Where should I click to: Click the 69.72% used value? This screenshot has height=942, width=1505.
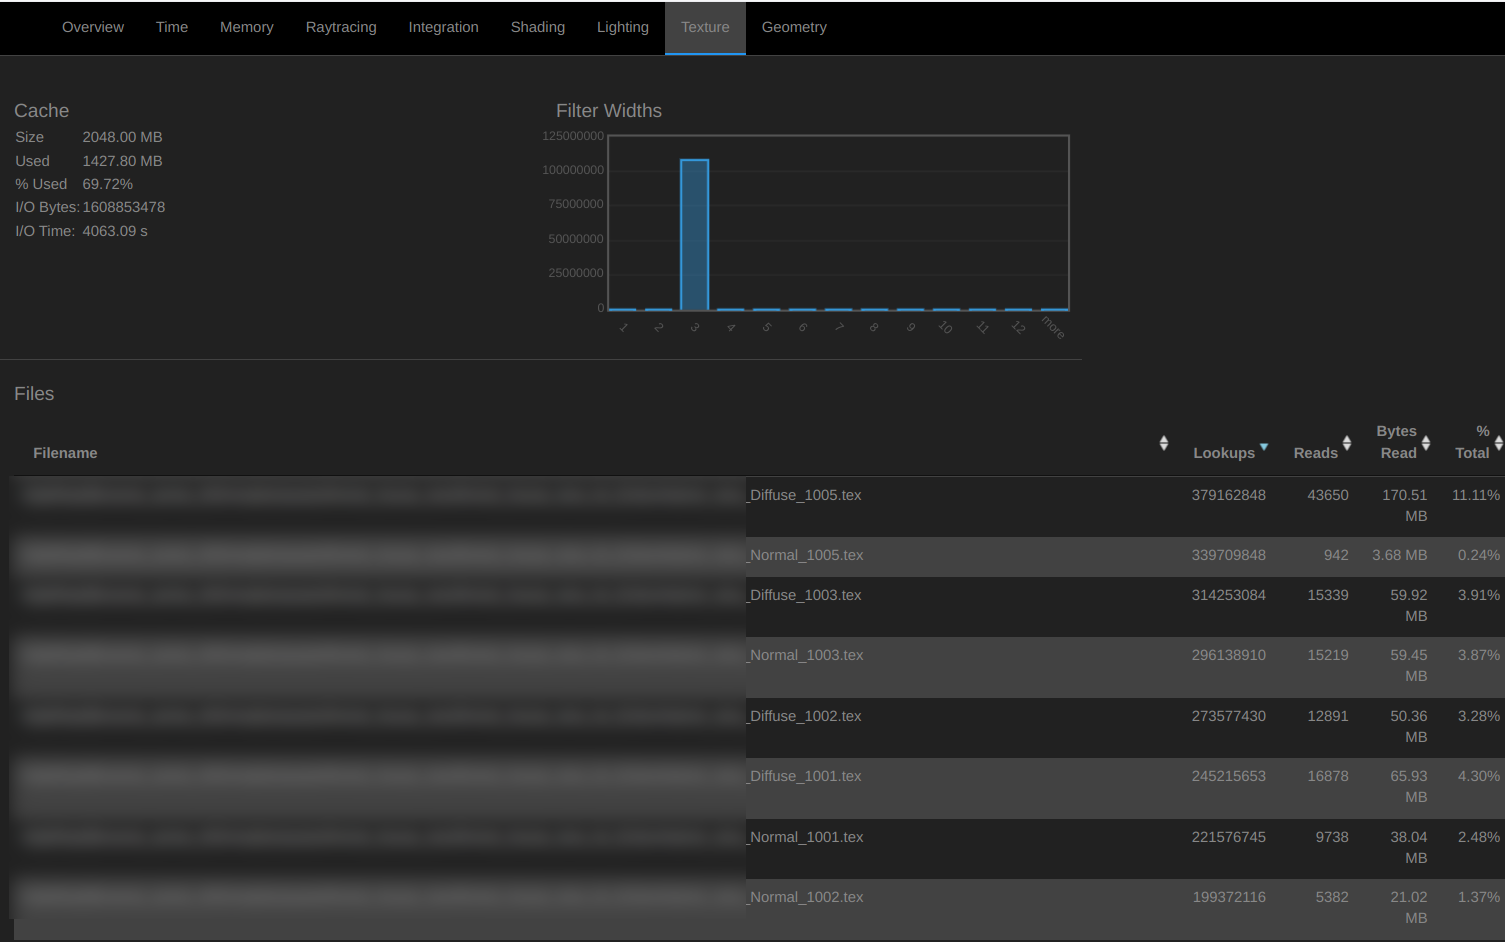pyautogui.click(x=108, y=184)
